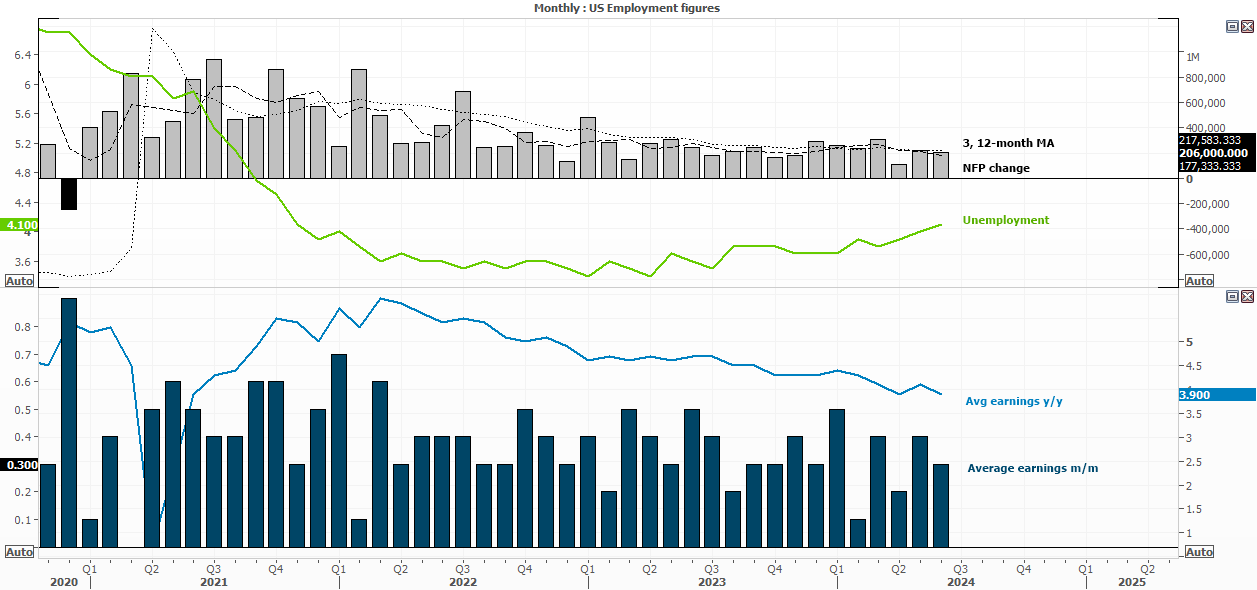This screenshot has height=590, width=1257.
Task: Click the 2024 year label on time axis
Action: 960,581
